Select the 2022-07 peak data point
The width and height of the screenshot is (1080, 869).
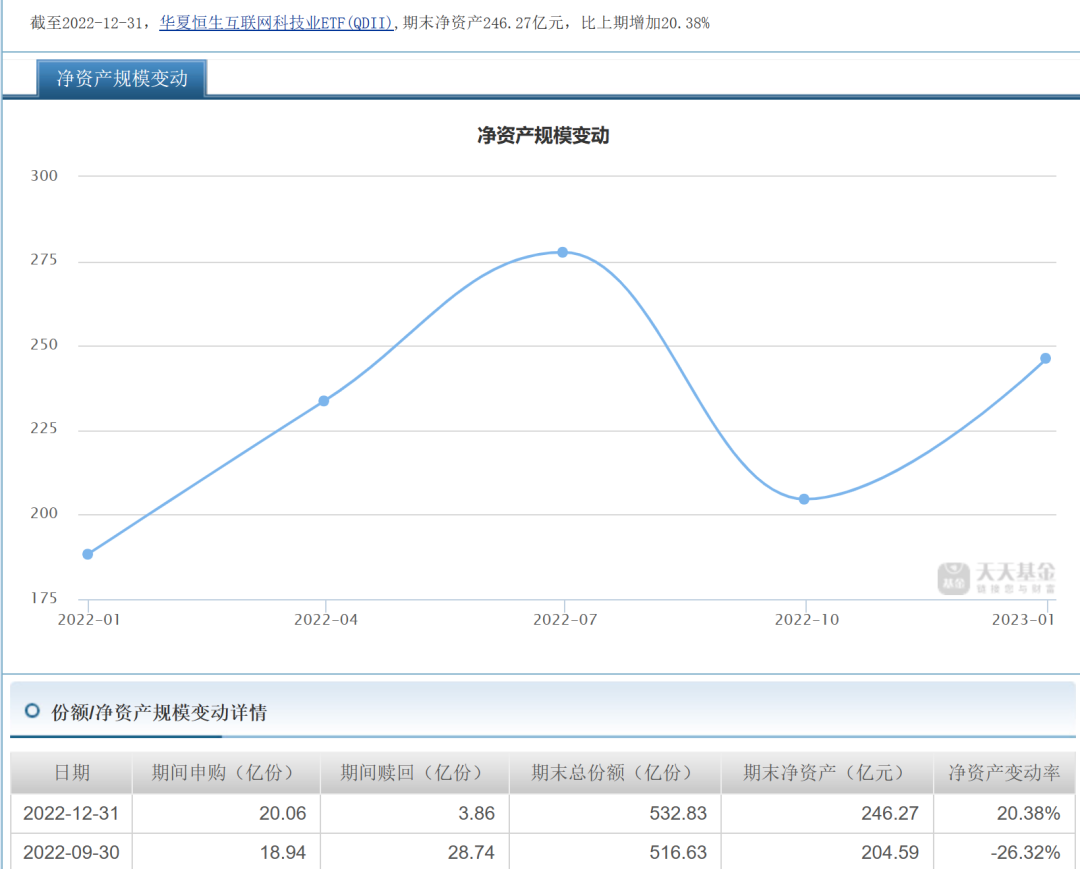(x=561, y=253)
